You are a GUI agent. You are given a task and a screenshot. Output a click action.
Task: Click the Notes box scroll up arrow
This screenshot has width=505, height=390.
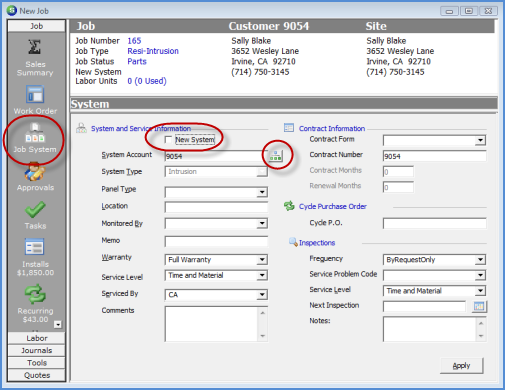coord(481,323)
